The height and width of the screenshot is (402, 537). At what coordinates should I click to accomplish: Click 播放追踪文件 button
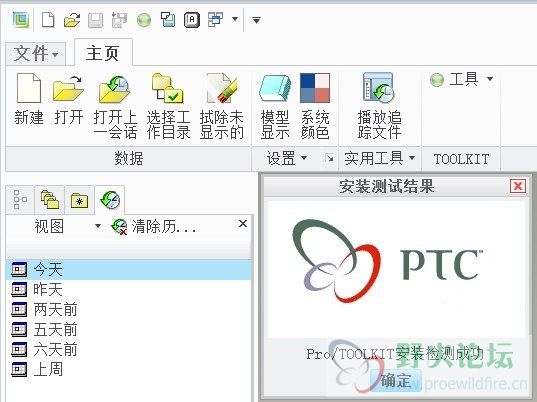379,106
